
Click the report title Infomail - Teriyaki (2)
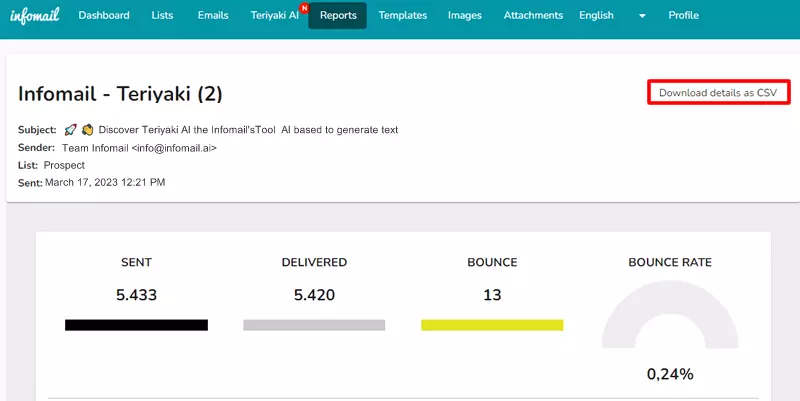[x=120, y=94]
